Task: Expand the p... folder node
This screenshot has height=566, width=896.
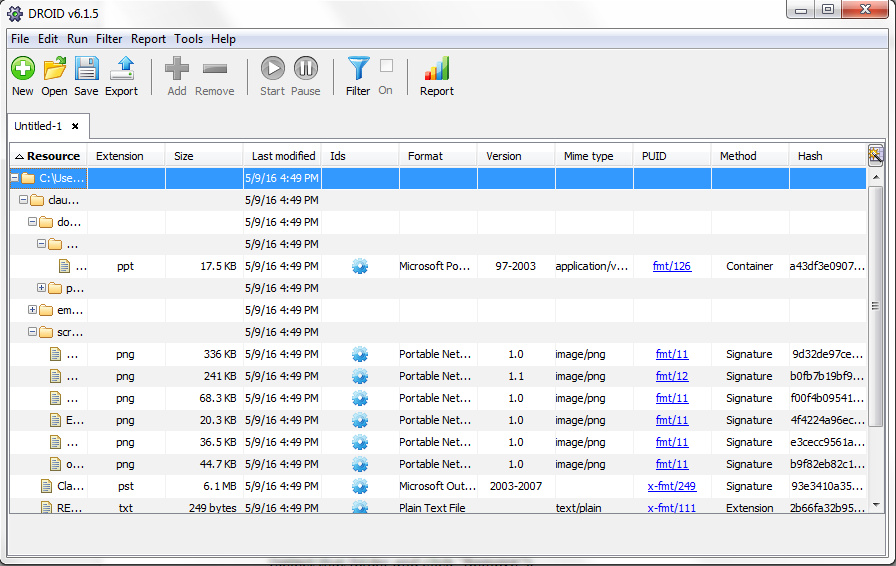Action: 41,288
